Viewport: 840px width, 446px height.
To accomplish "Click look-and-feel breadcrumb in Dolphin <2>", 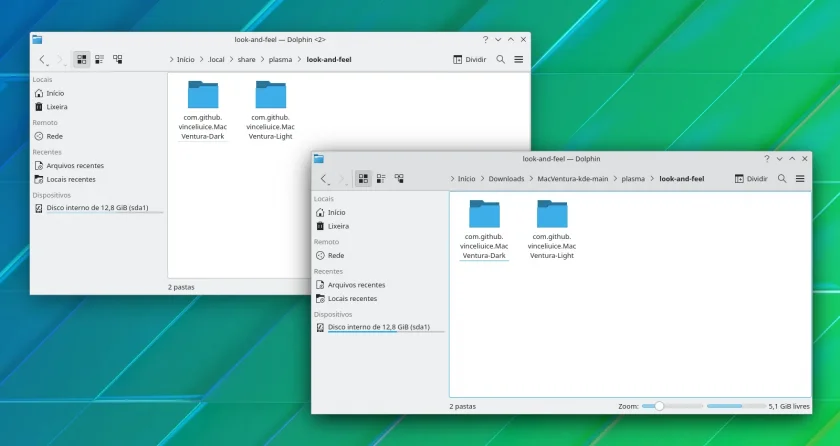I will coord(329,59).
